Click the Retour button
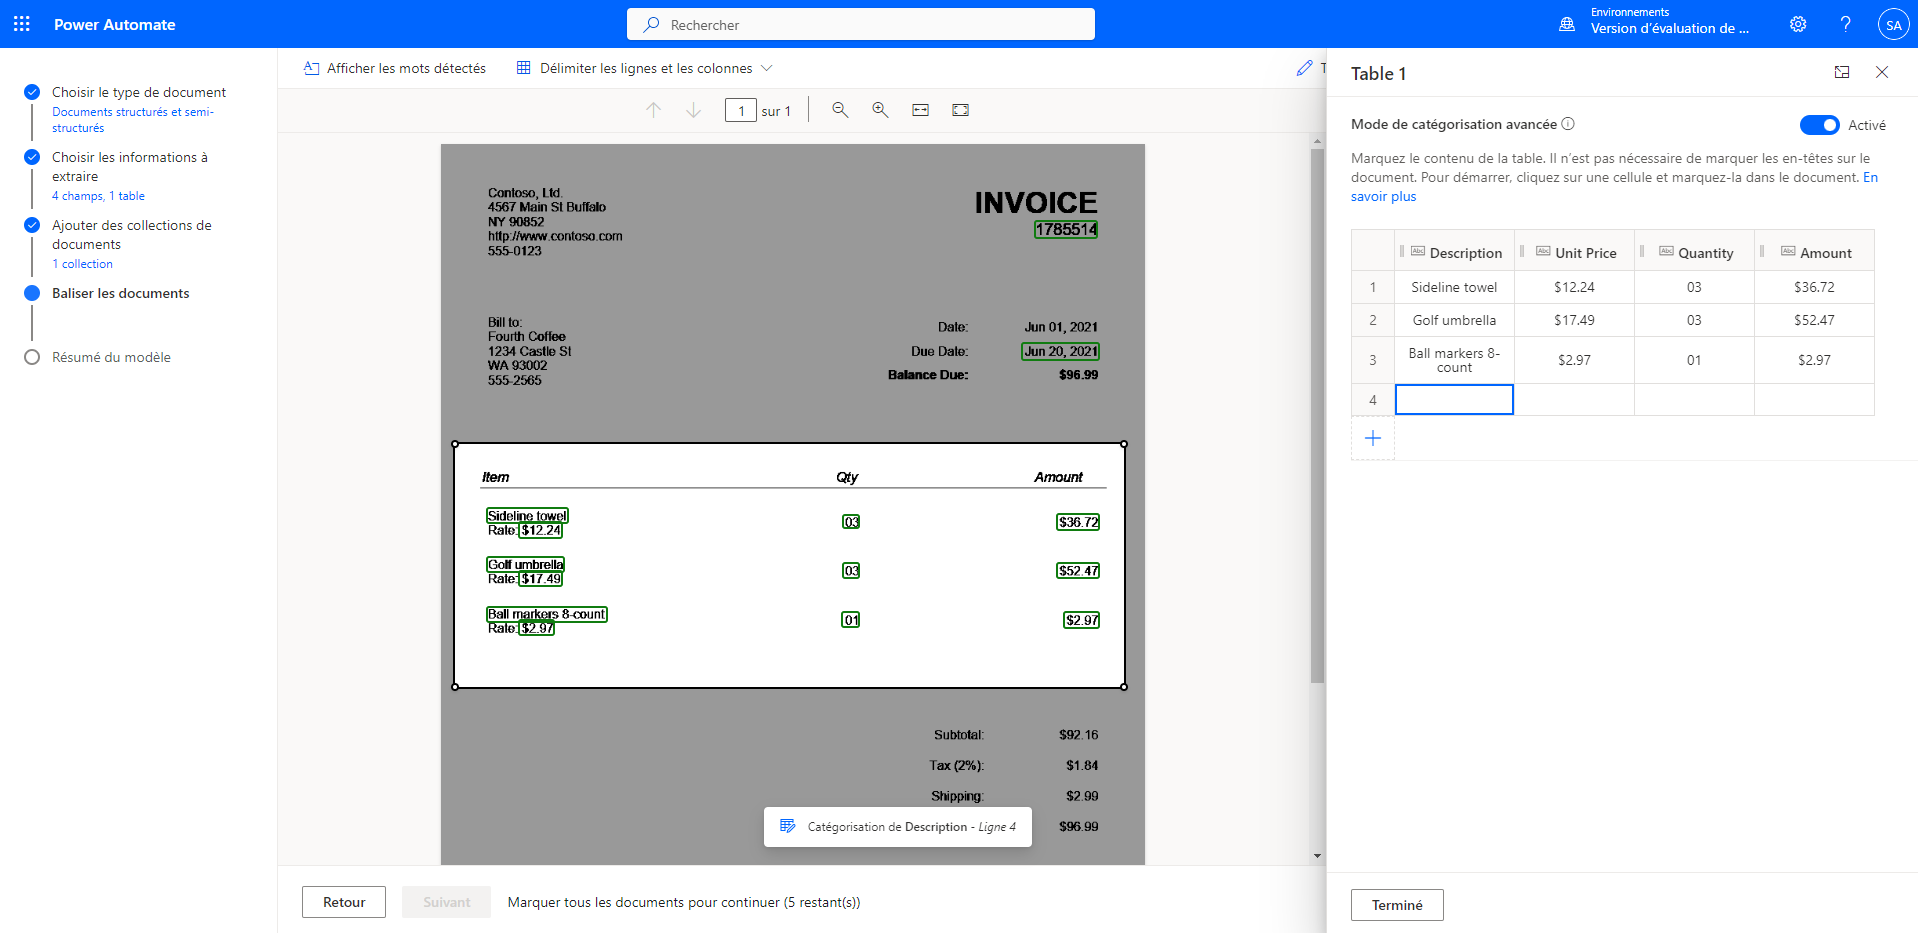 [x=344, y=902]
